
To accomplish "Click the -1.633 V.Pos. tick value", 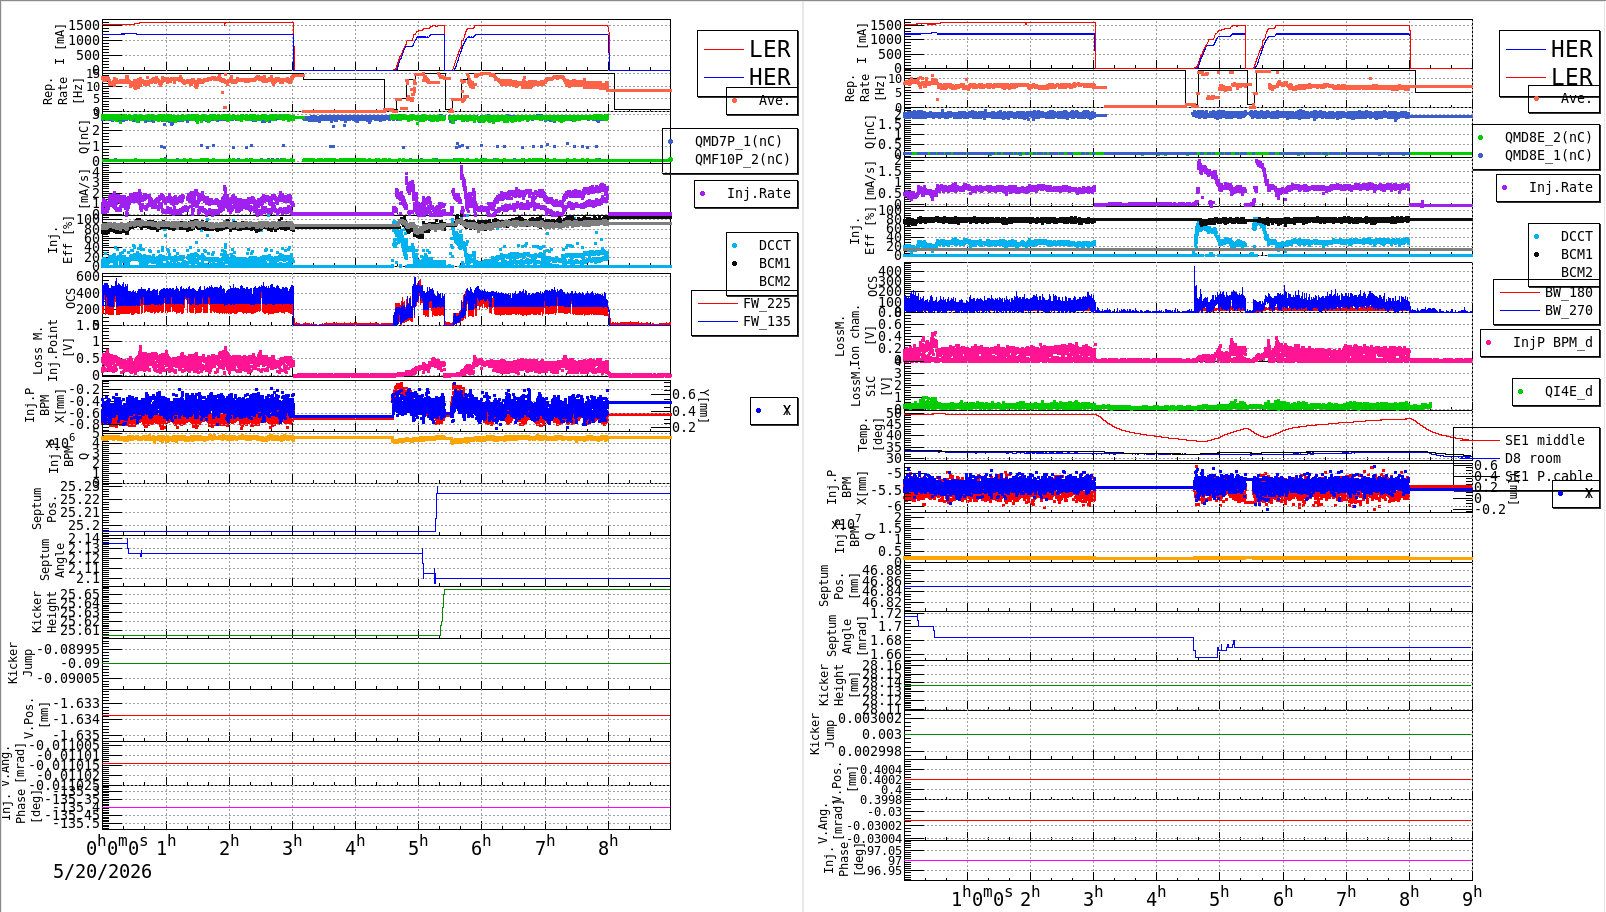I will click(x=76, y=703).
